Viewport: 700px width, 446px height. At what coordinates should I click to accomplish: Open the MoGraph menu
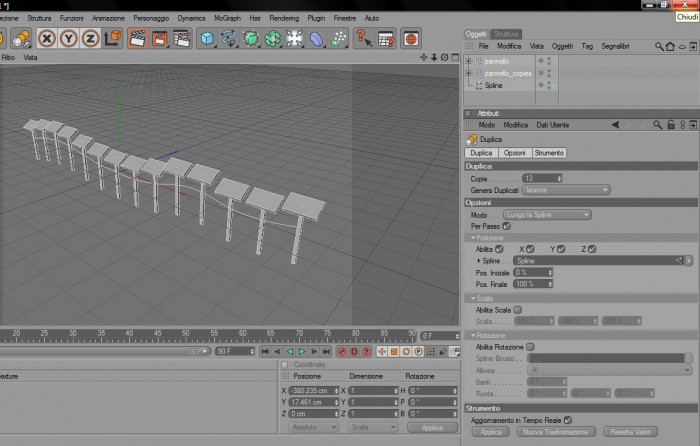pyautogui.click(x=227, y=18)
